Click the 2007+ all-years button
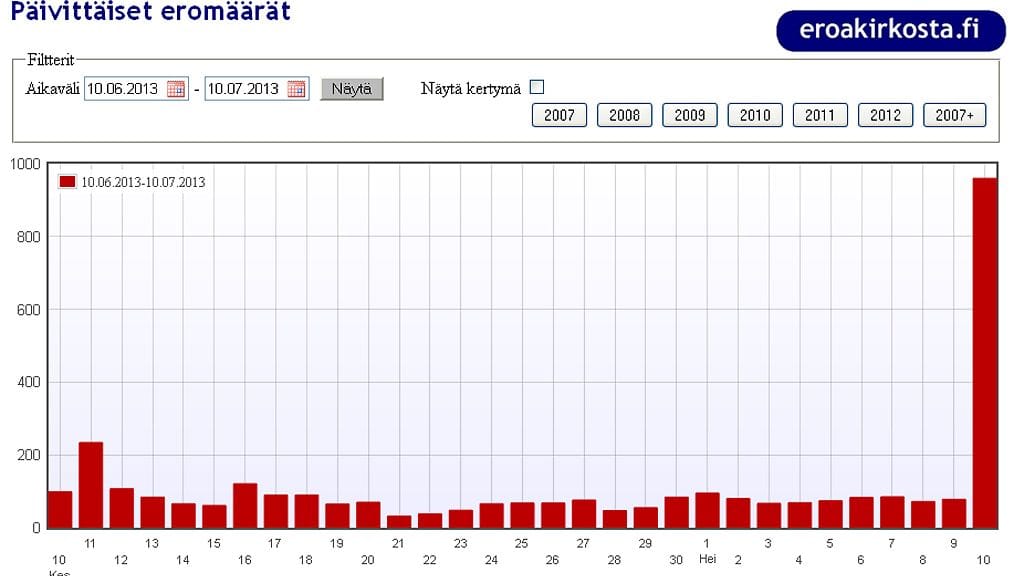This screenshot has height=576, width=1024. (954, 115)
